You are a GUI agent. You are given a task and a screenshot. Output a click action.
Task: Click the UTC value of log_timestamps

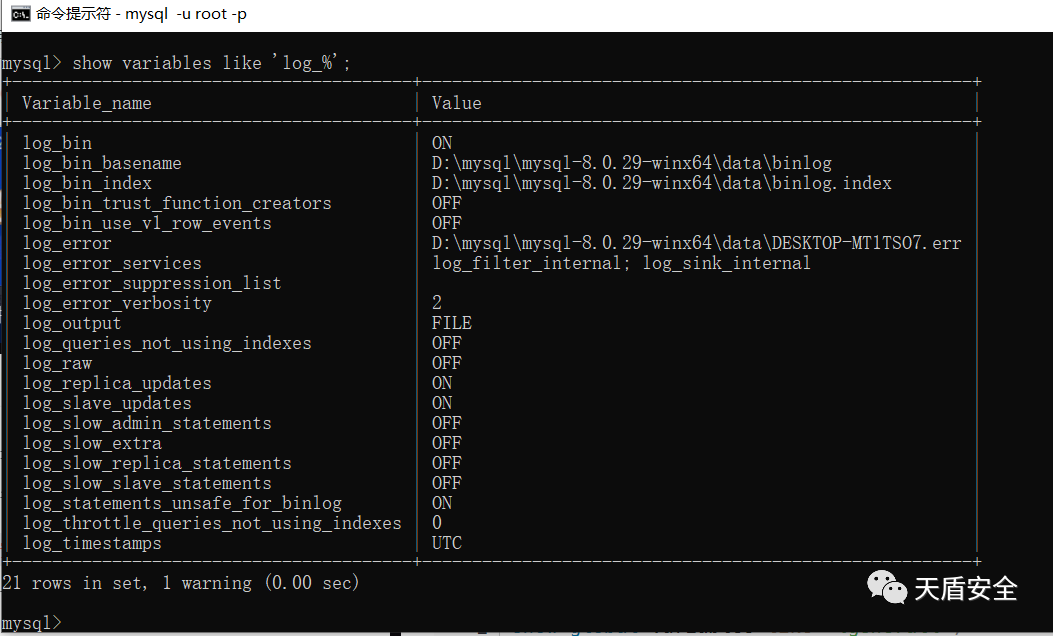pyautogui.click(x=446, y=543)
